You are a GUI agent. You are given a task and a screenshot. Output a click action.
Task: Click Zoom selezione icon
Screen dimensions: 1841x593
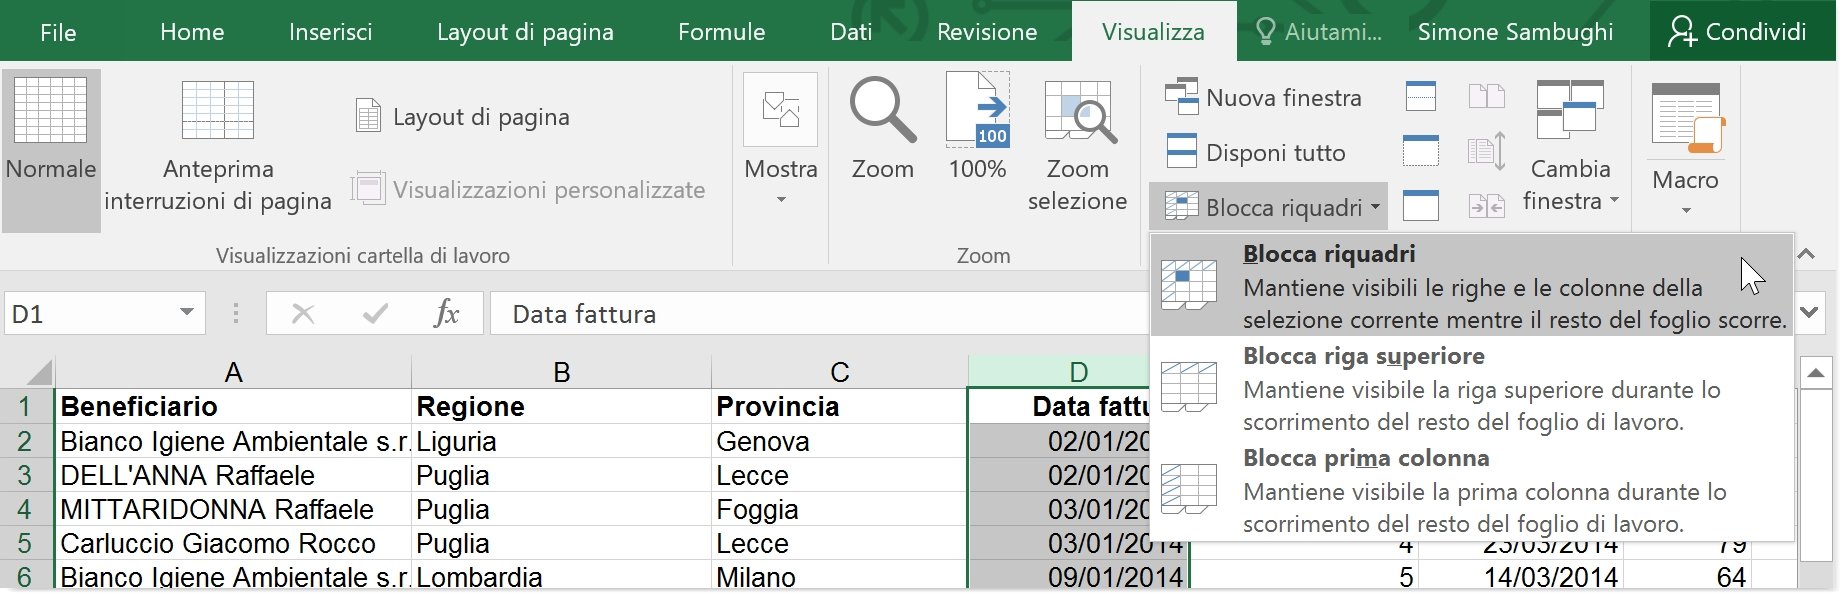pos(1077,145)
